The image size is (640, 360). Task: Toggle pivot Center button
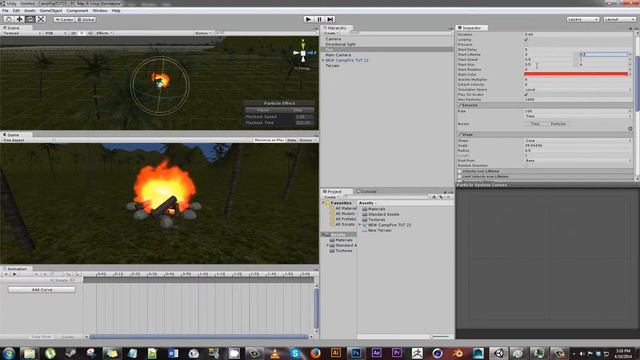pyautogui.click(x=64, y=19)
